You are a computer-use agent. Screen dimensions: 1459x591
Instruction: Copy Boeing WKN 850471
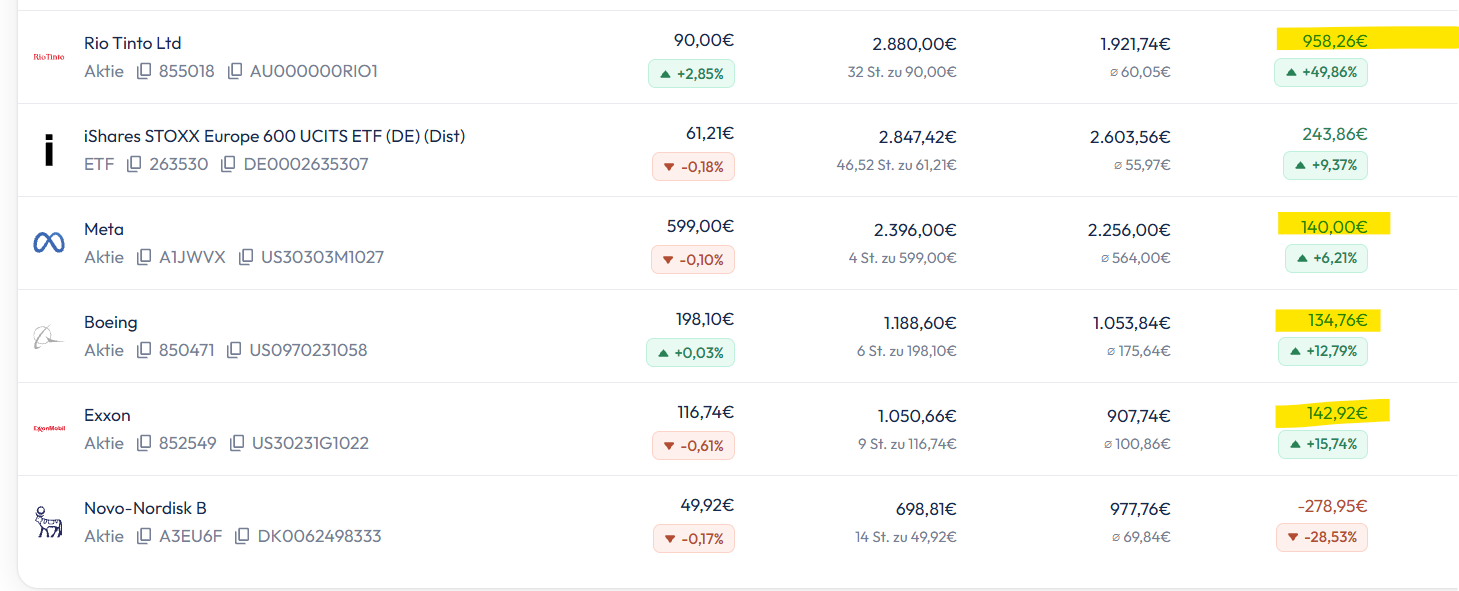(x=144, y=351)
